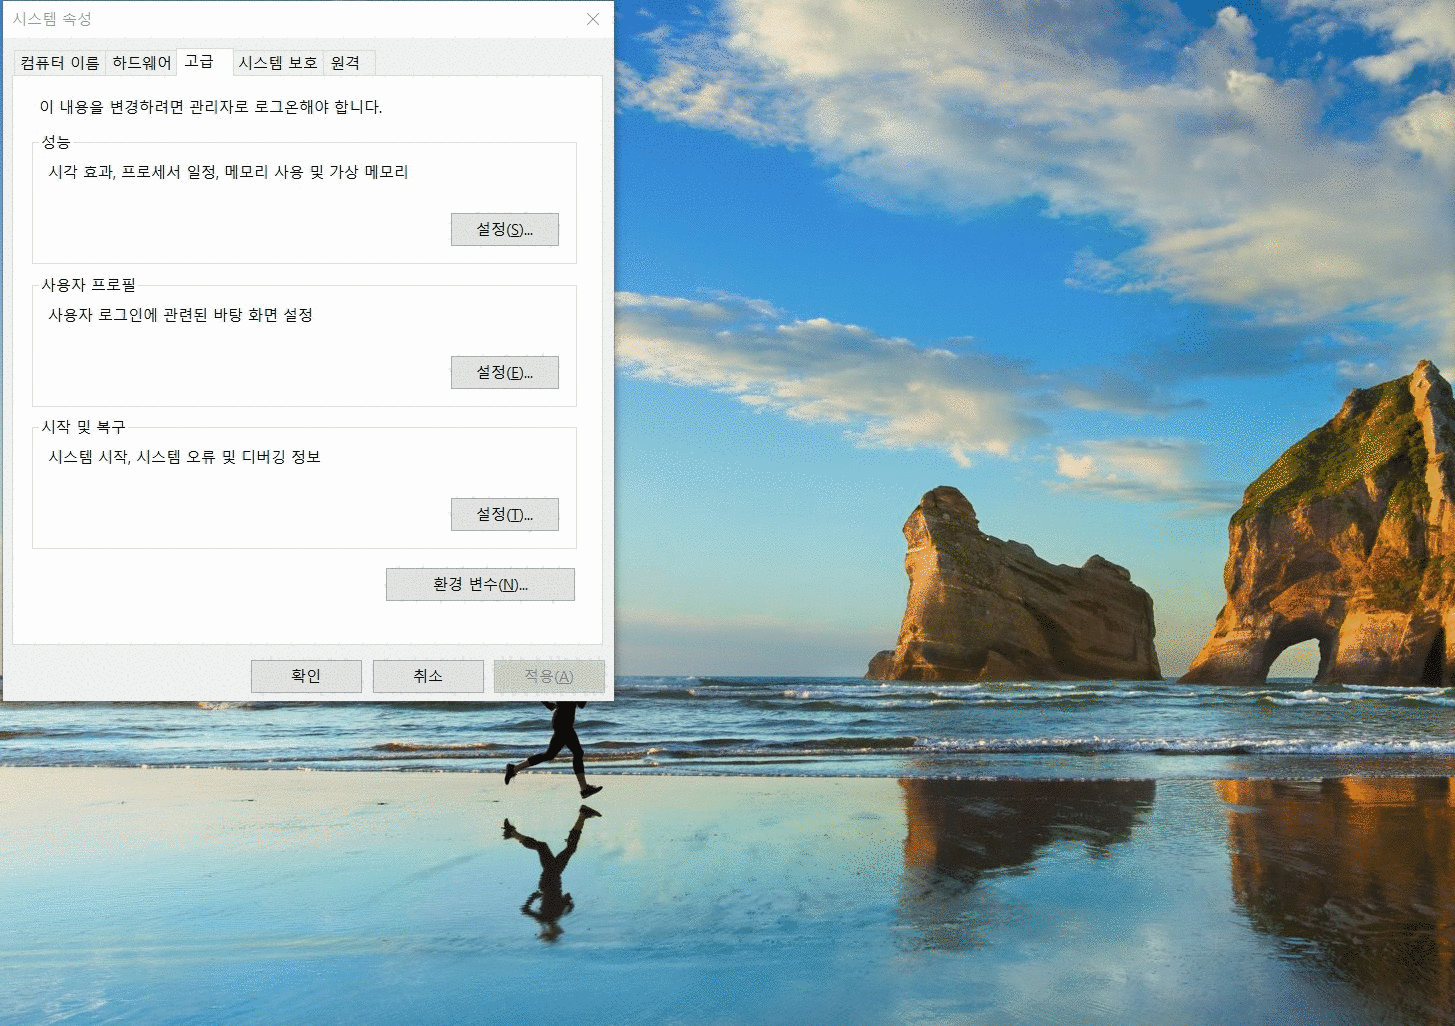Go to the 시스템 보호 tab
Screen dimensions: 1455x1026
pyautogui.click(x=278, y=63)
